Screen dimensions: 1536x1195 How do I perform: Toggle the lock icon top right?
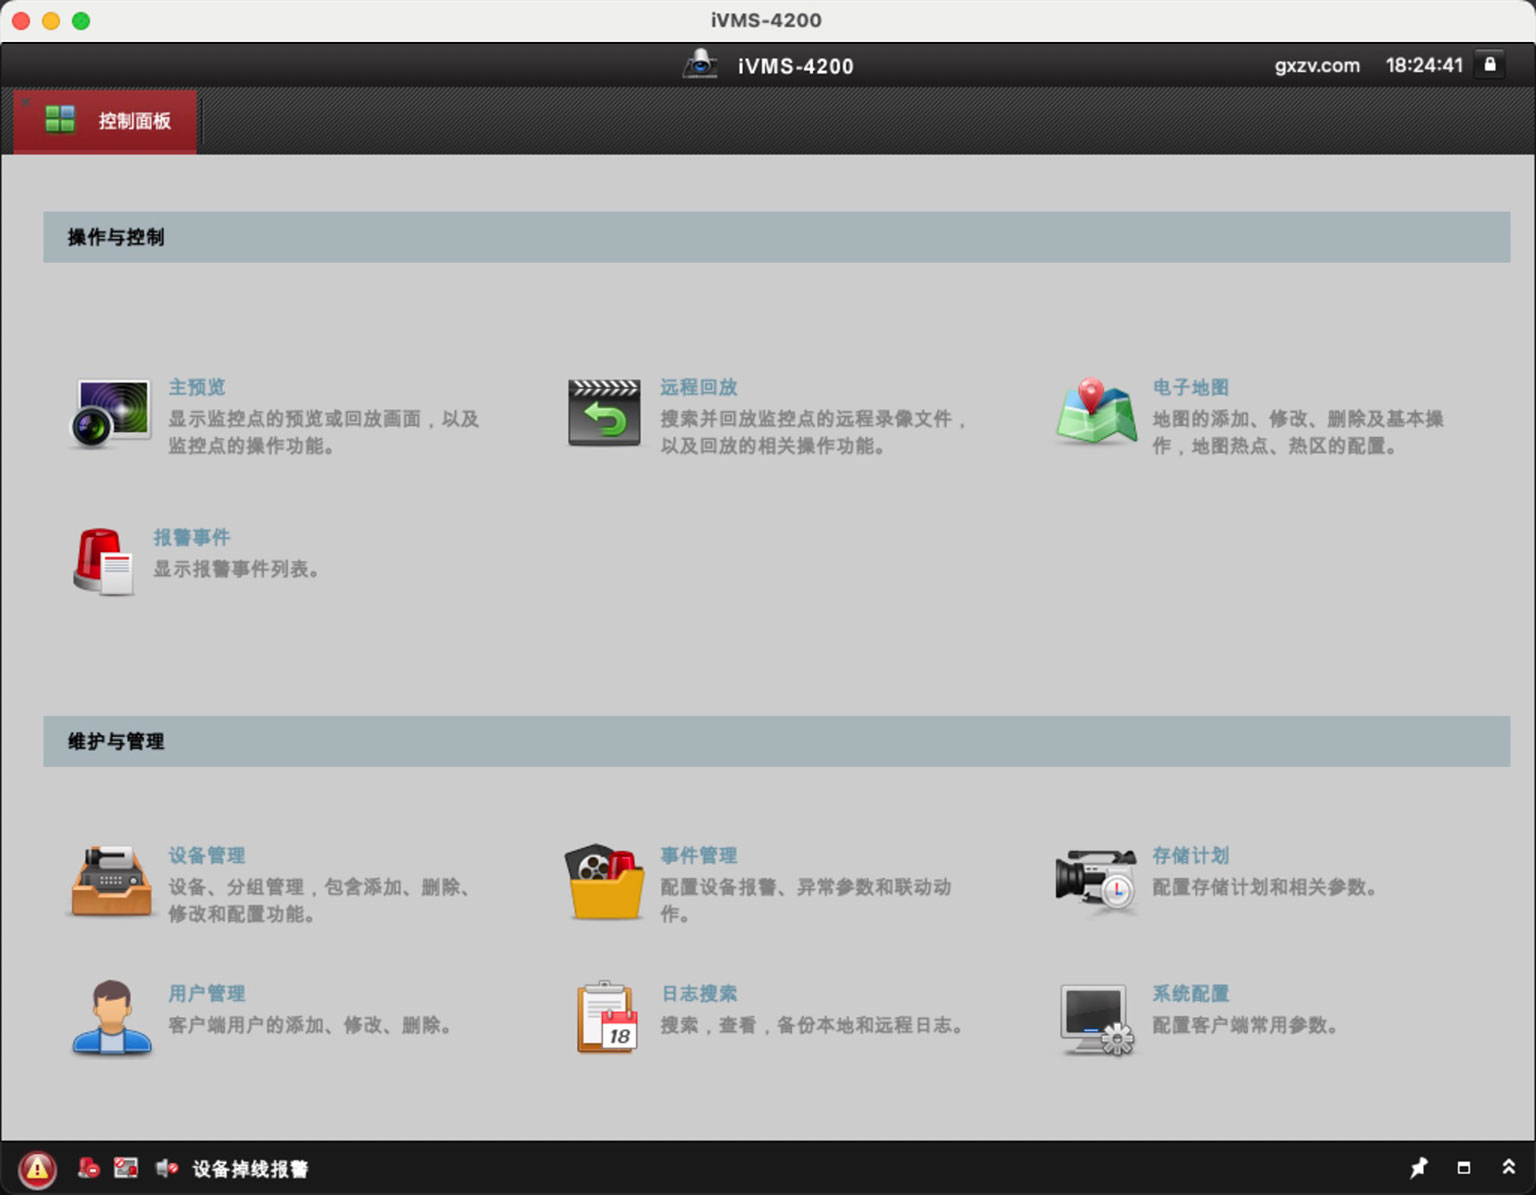pos(1490,64)
